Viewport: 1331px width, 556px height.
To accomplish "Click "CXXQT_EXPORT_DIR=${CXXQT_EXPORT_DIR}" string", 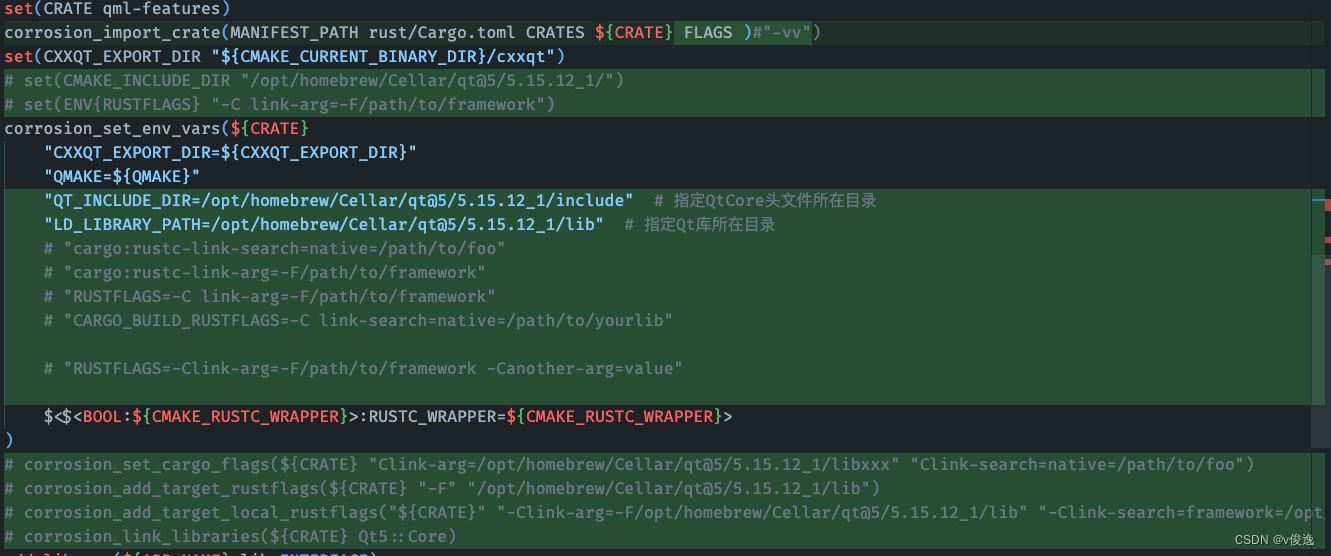I will pyautogui.click(x=230, y=152).
